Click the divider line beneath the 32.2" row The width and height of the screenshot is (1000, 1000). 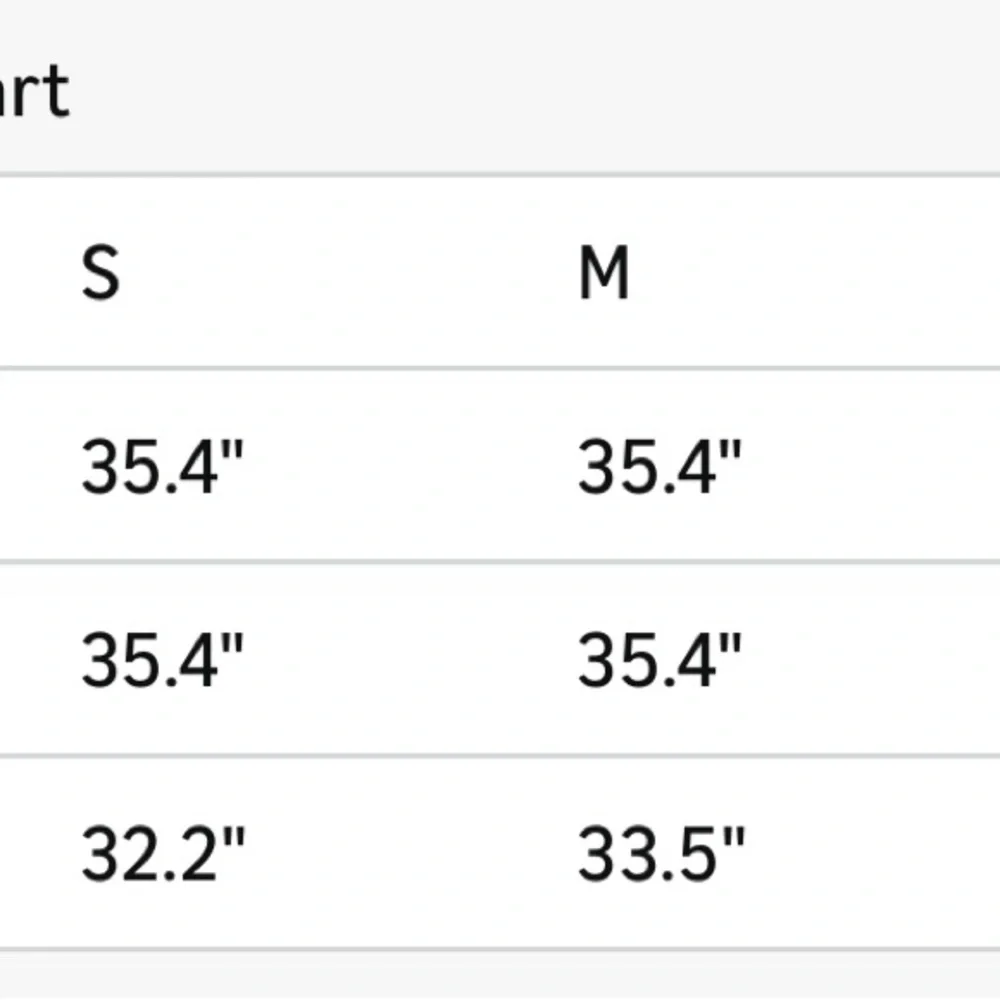(x=500, y=950)
